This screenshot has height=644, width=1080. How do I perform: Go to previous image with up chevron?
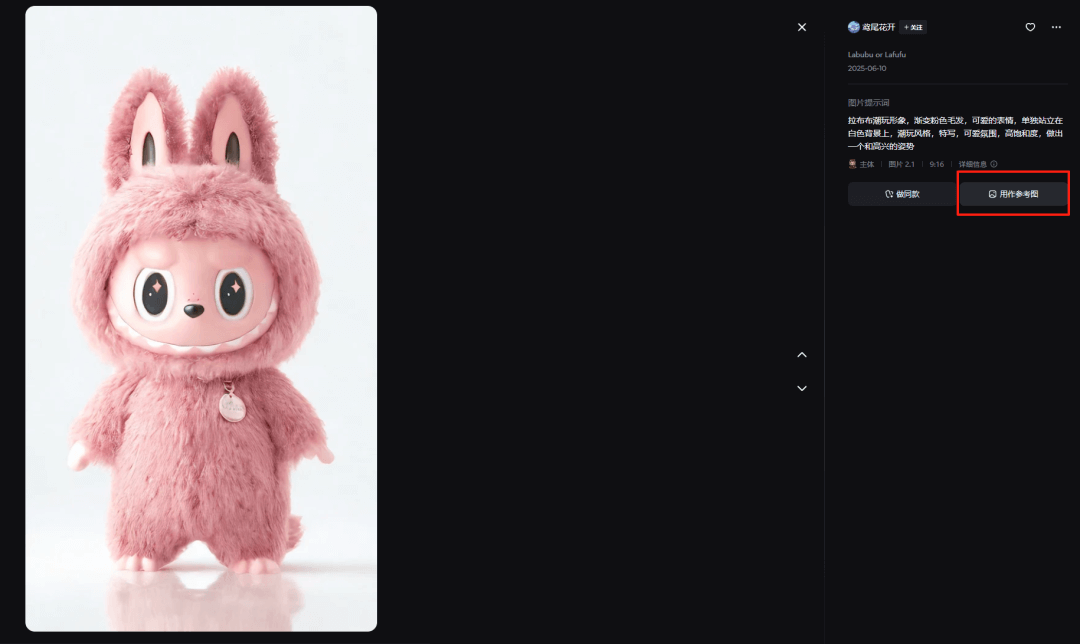802,355
